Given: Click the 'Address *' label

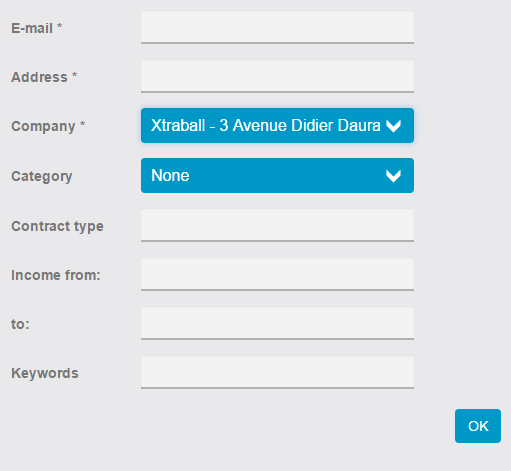Looking at the screenshot, I should pos(44,77).
